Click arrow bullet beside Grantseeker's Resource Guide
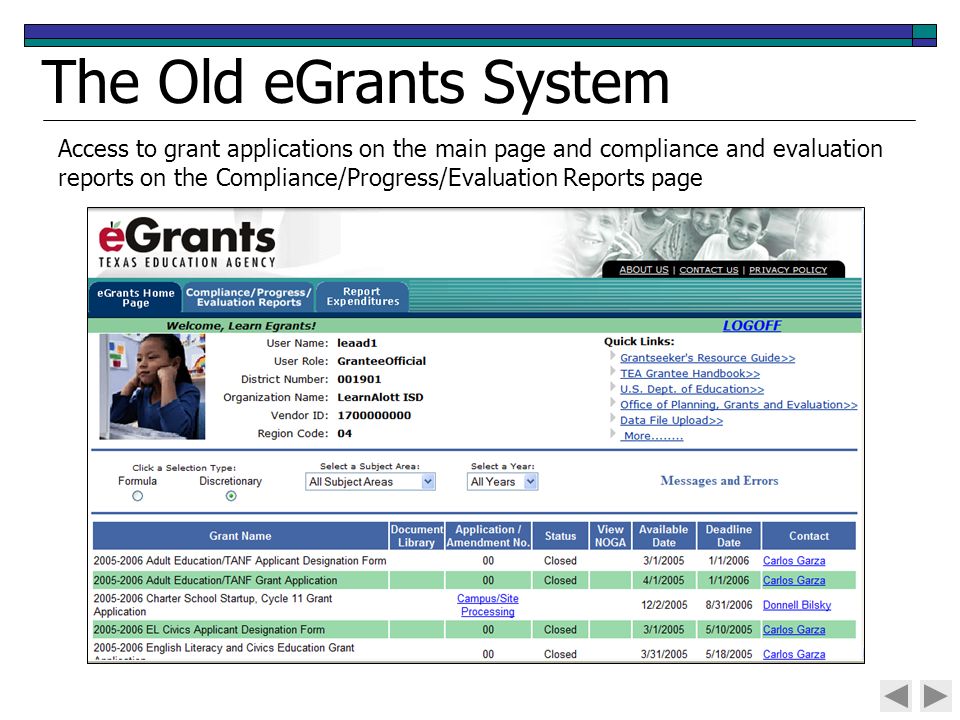This screenshot has width=960, height=720. [x=612, y=356]
